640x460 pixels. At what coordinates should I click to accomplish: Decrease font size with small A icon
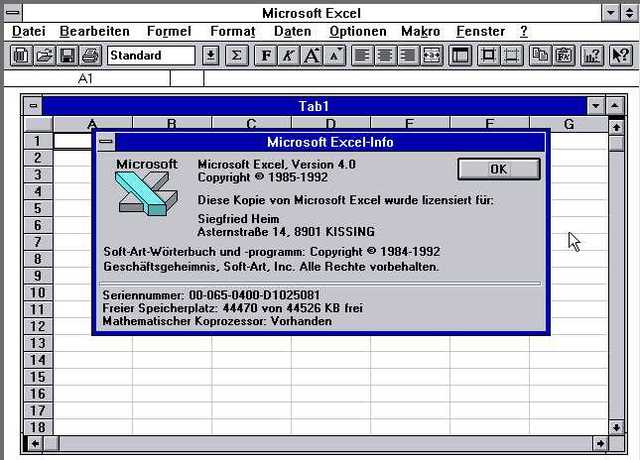point(335,55)
